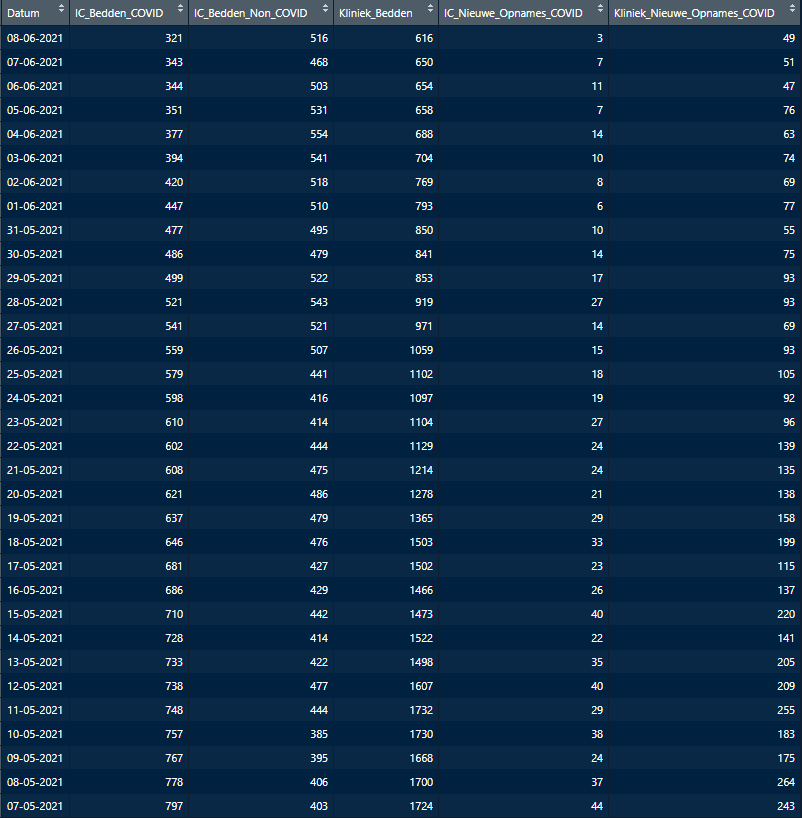Select date cell 23-05-2021
Viewport: 802px width, 818px height.
(x=35, y=422)
